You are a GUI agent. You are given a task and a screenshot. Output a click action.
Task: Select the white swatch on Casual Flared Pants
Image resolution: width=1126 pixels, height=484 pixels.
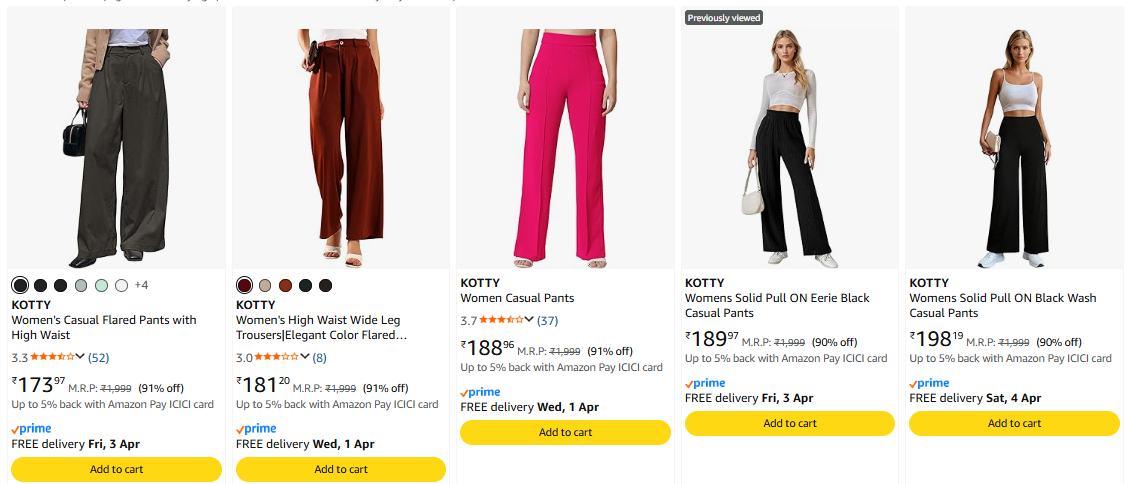(121, 285)
